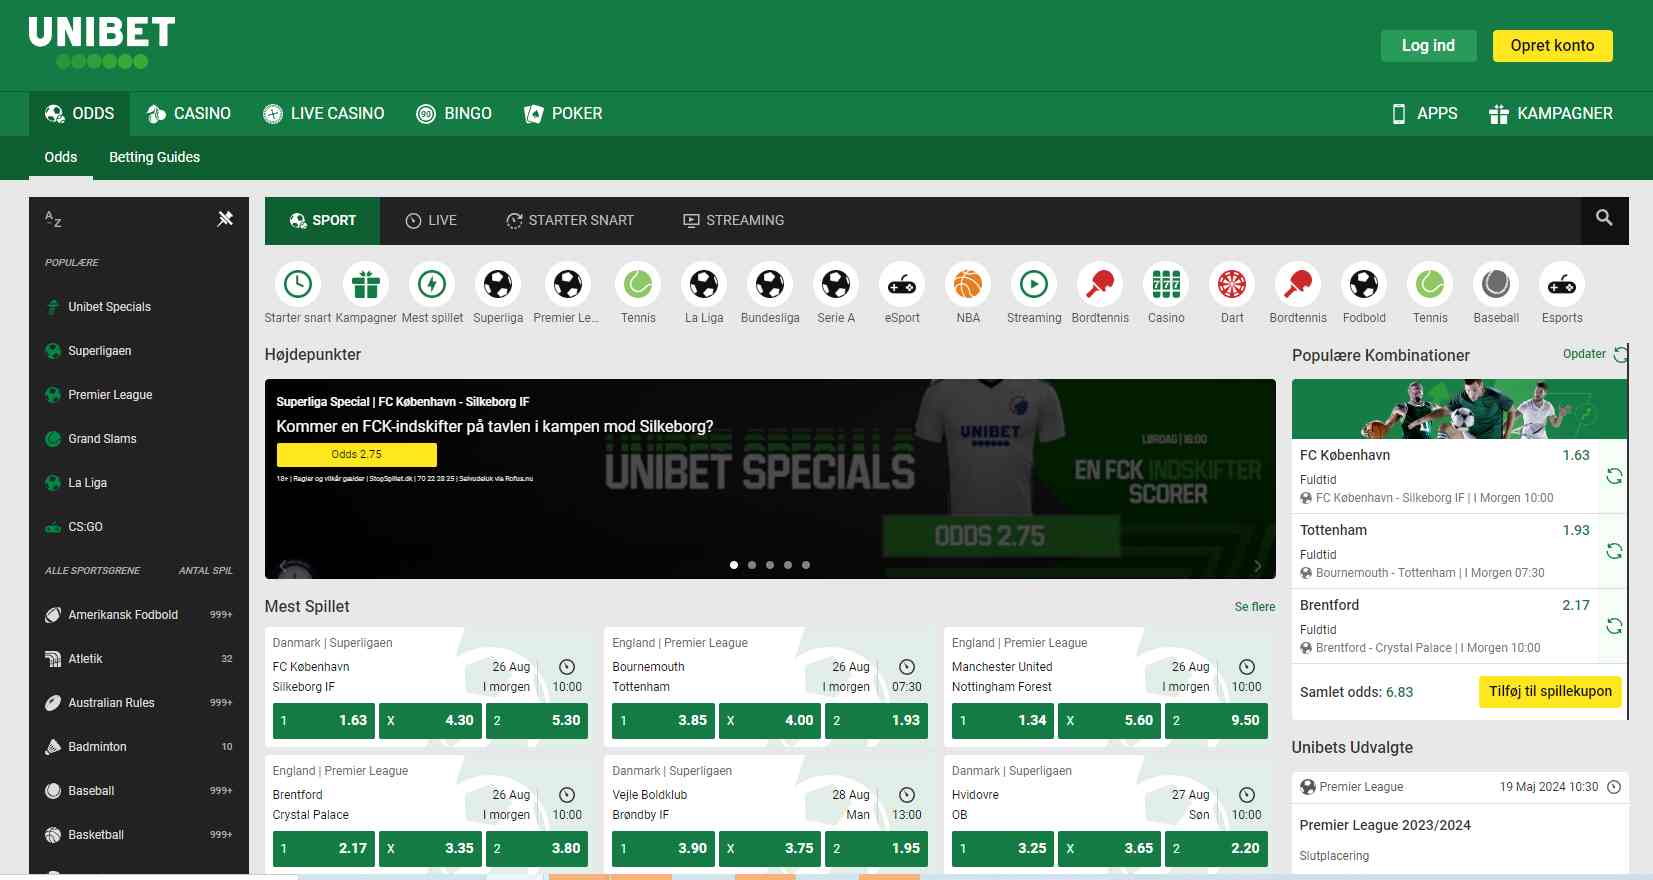Sort sports alphabetically with A-Z icon
Viewport: 1653px width, 880px height.
pos(53,218)
